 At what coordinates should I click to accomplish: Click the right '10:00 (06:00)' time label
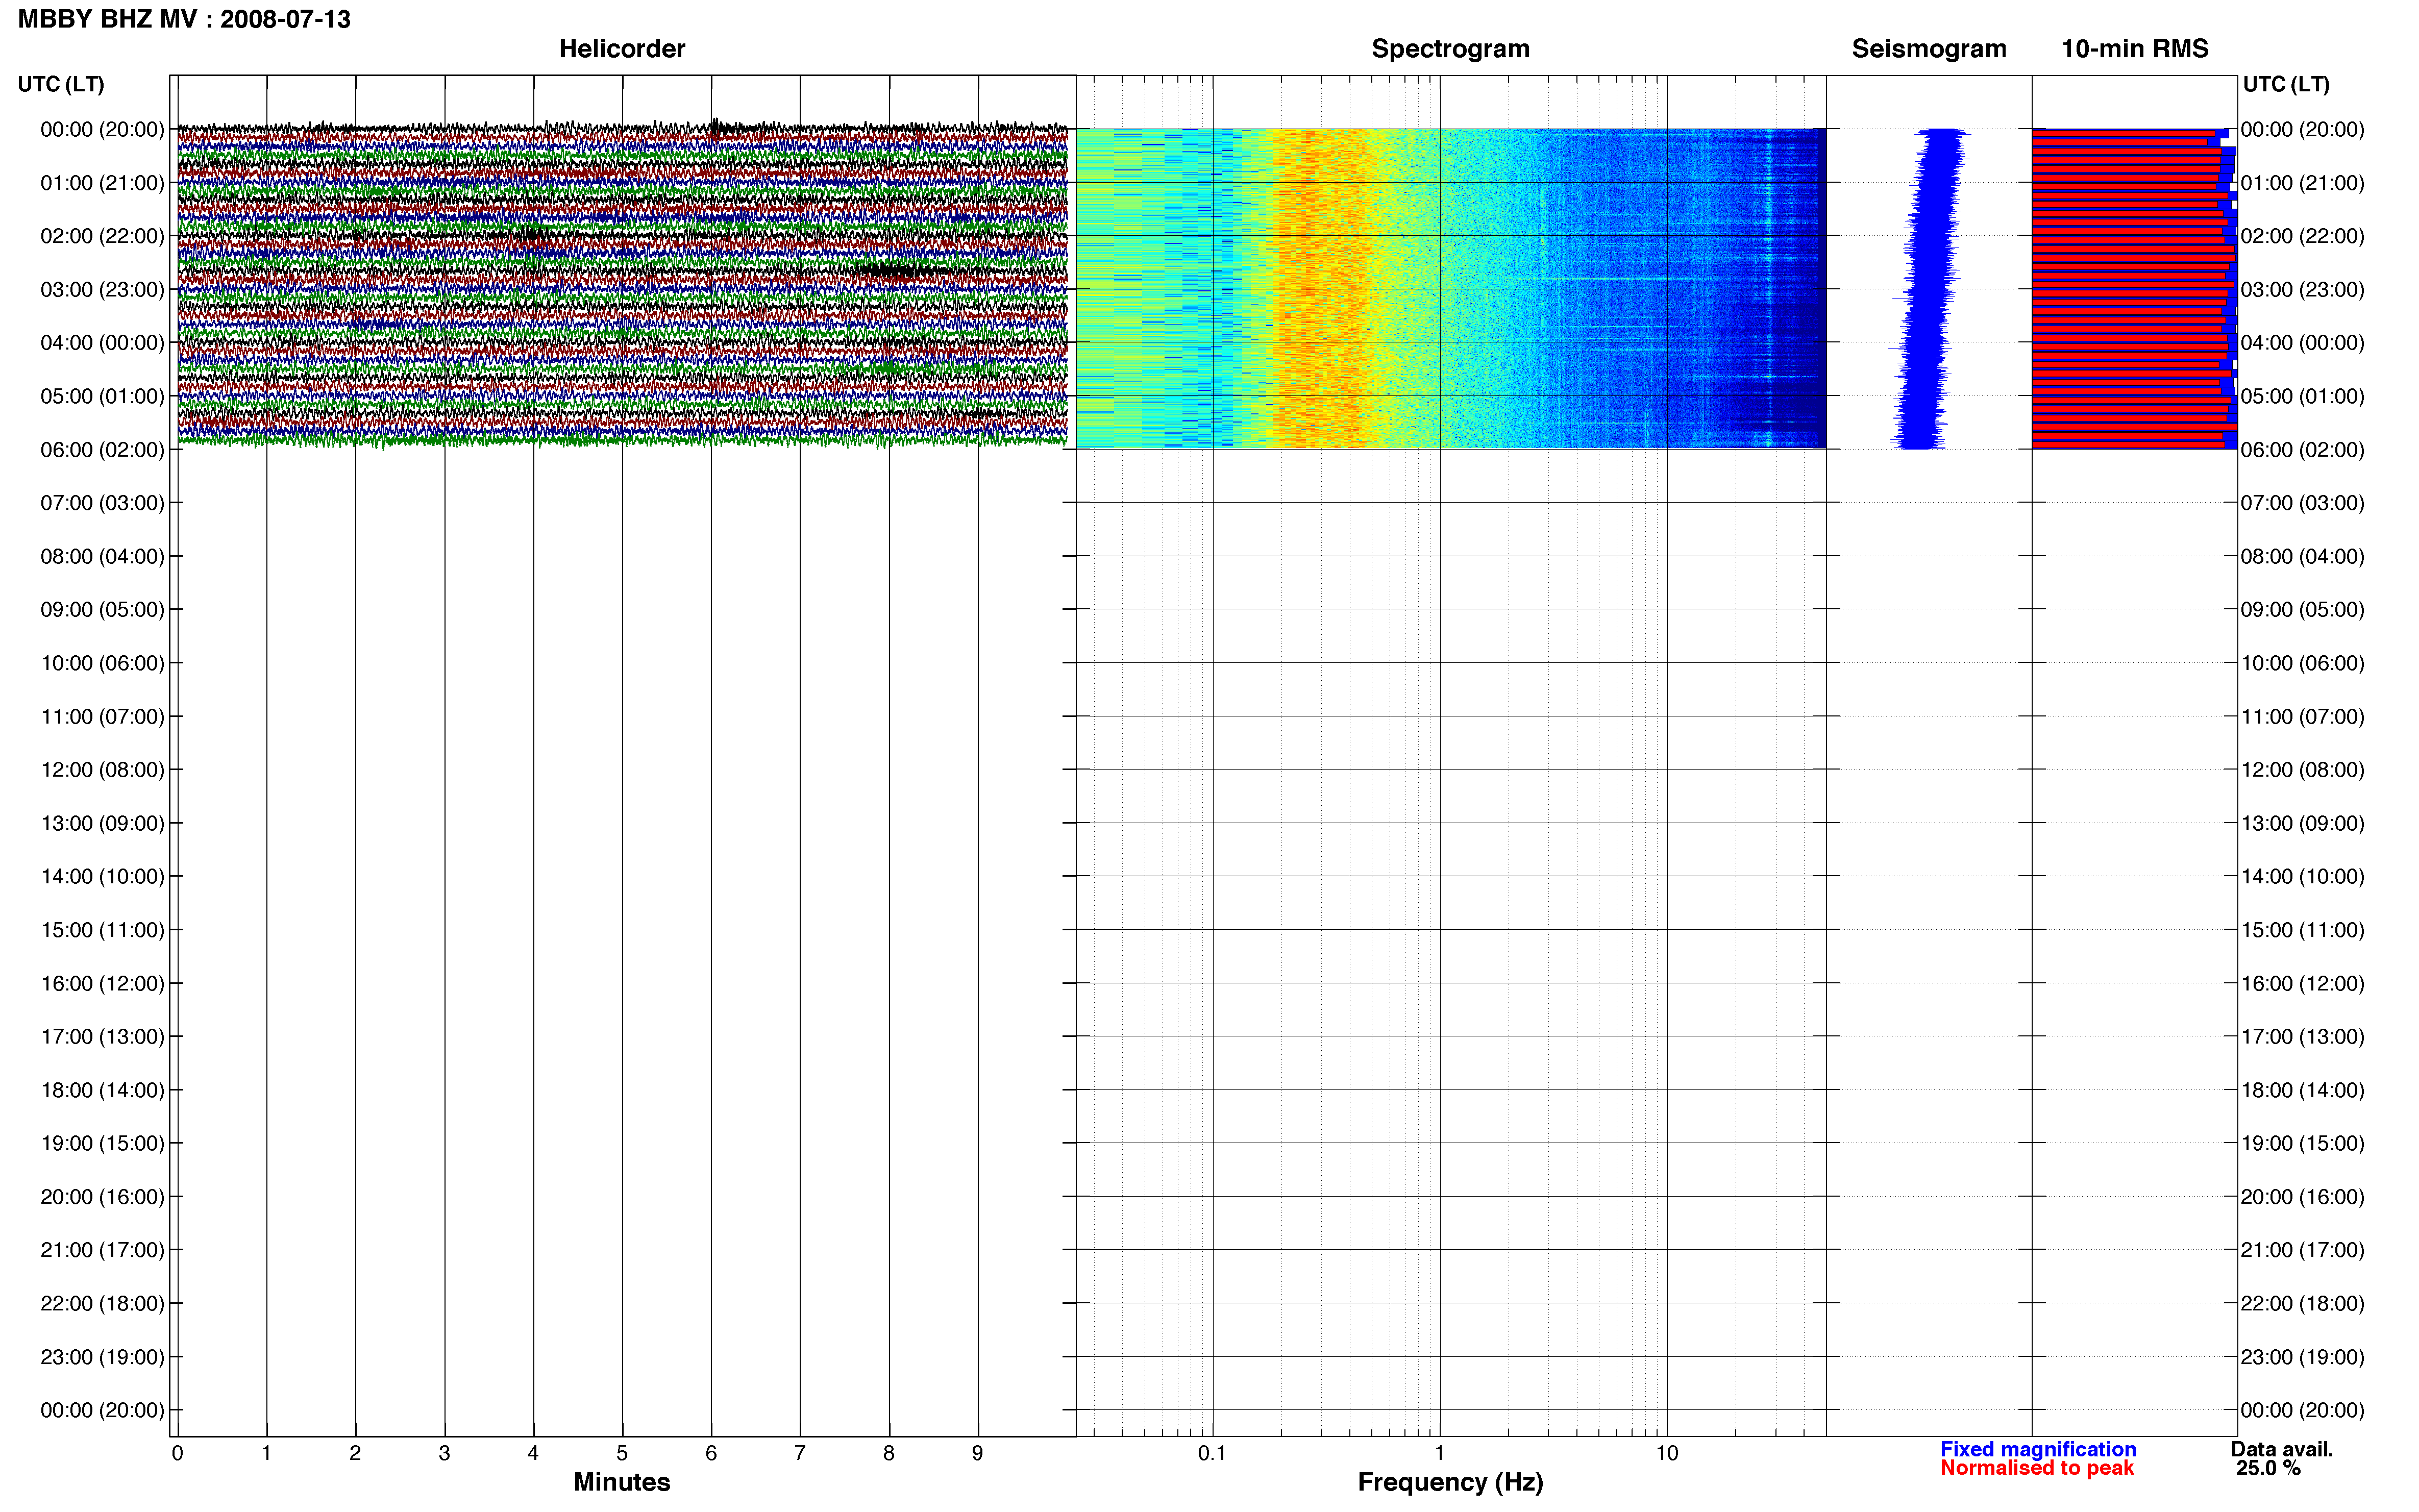pos(2302,663)
